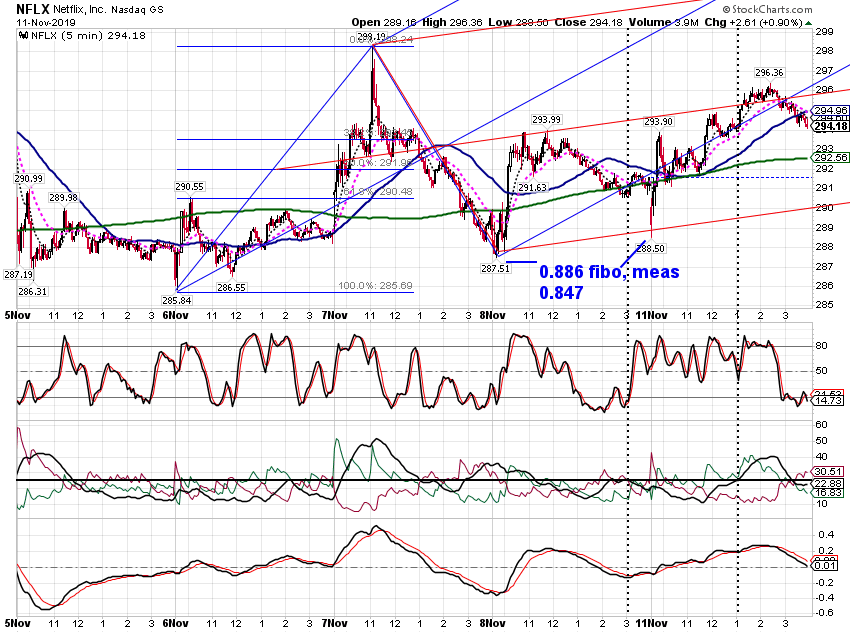Click the '61.8%: 290.48' Fibonacci level label

coord(378,192)
